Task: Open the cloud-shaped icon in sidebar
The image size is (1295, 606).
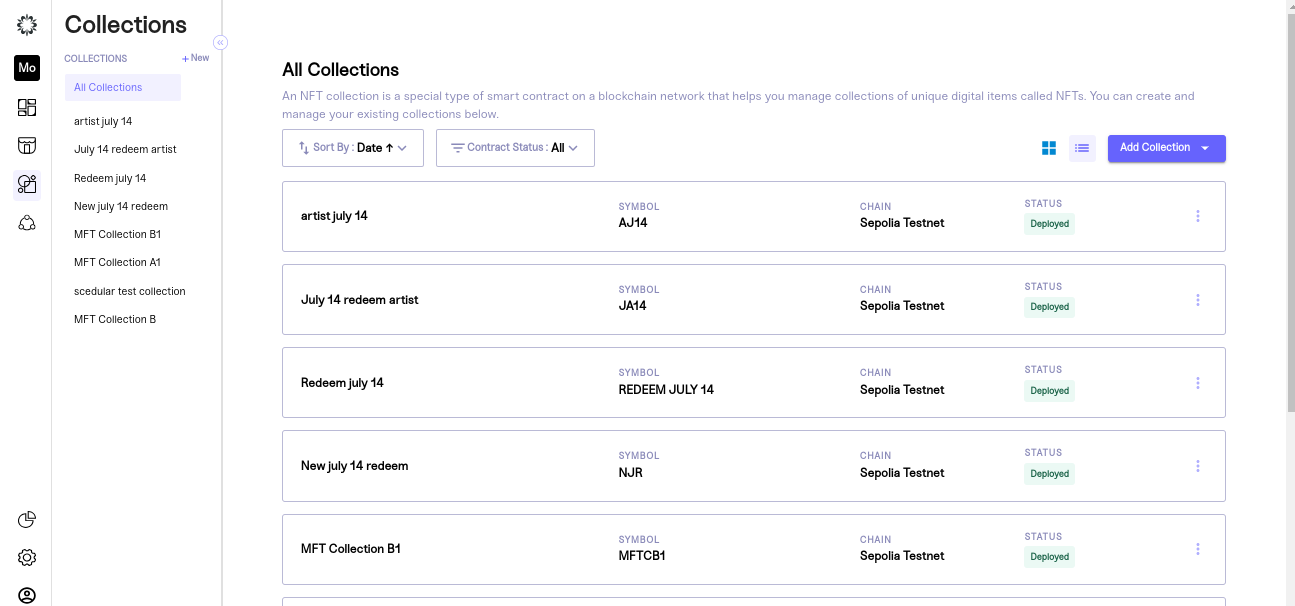Action: 27,223
